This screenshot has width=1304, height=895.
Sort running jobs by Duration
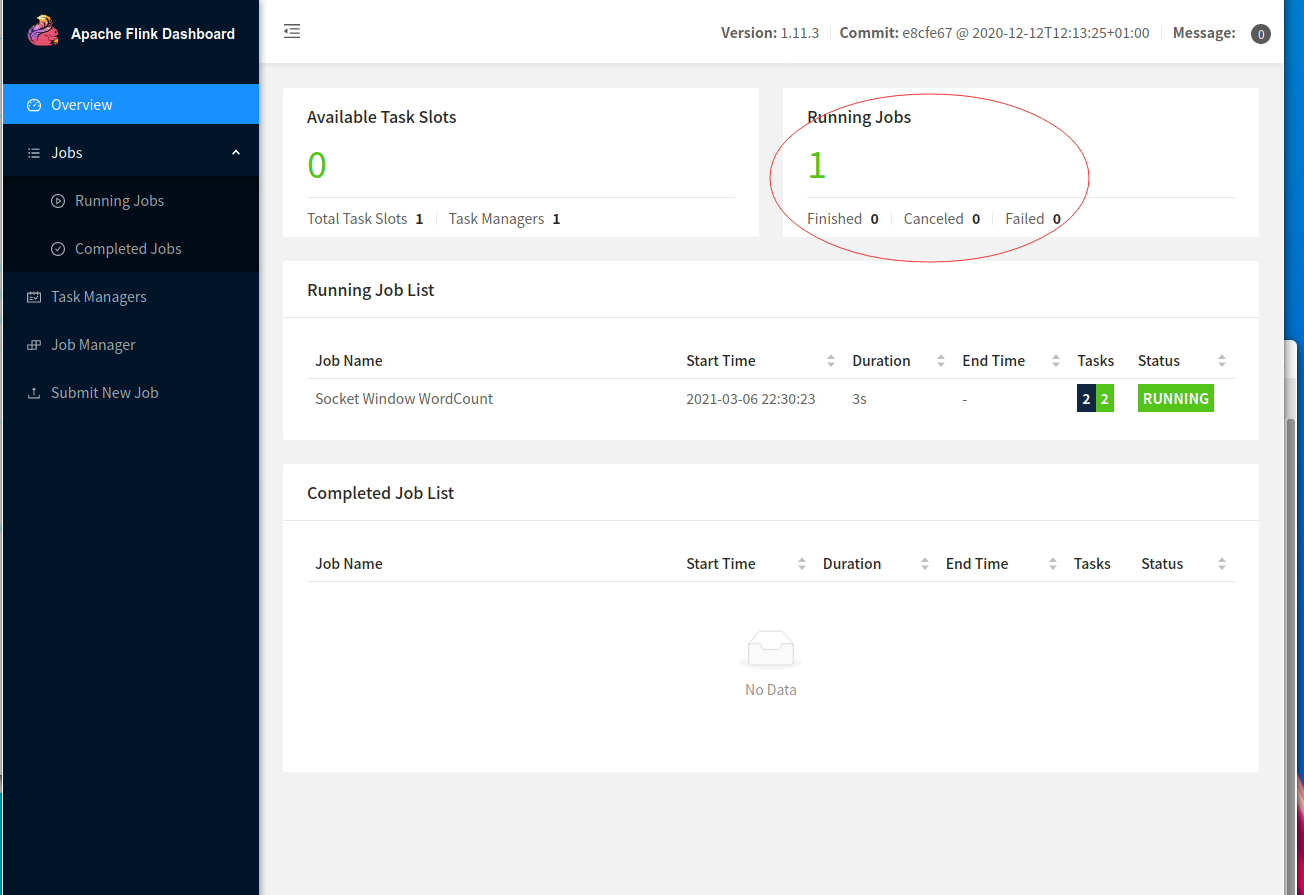tap(941, 361)
